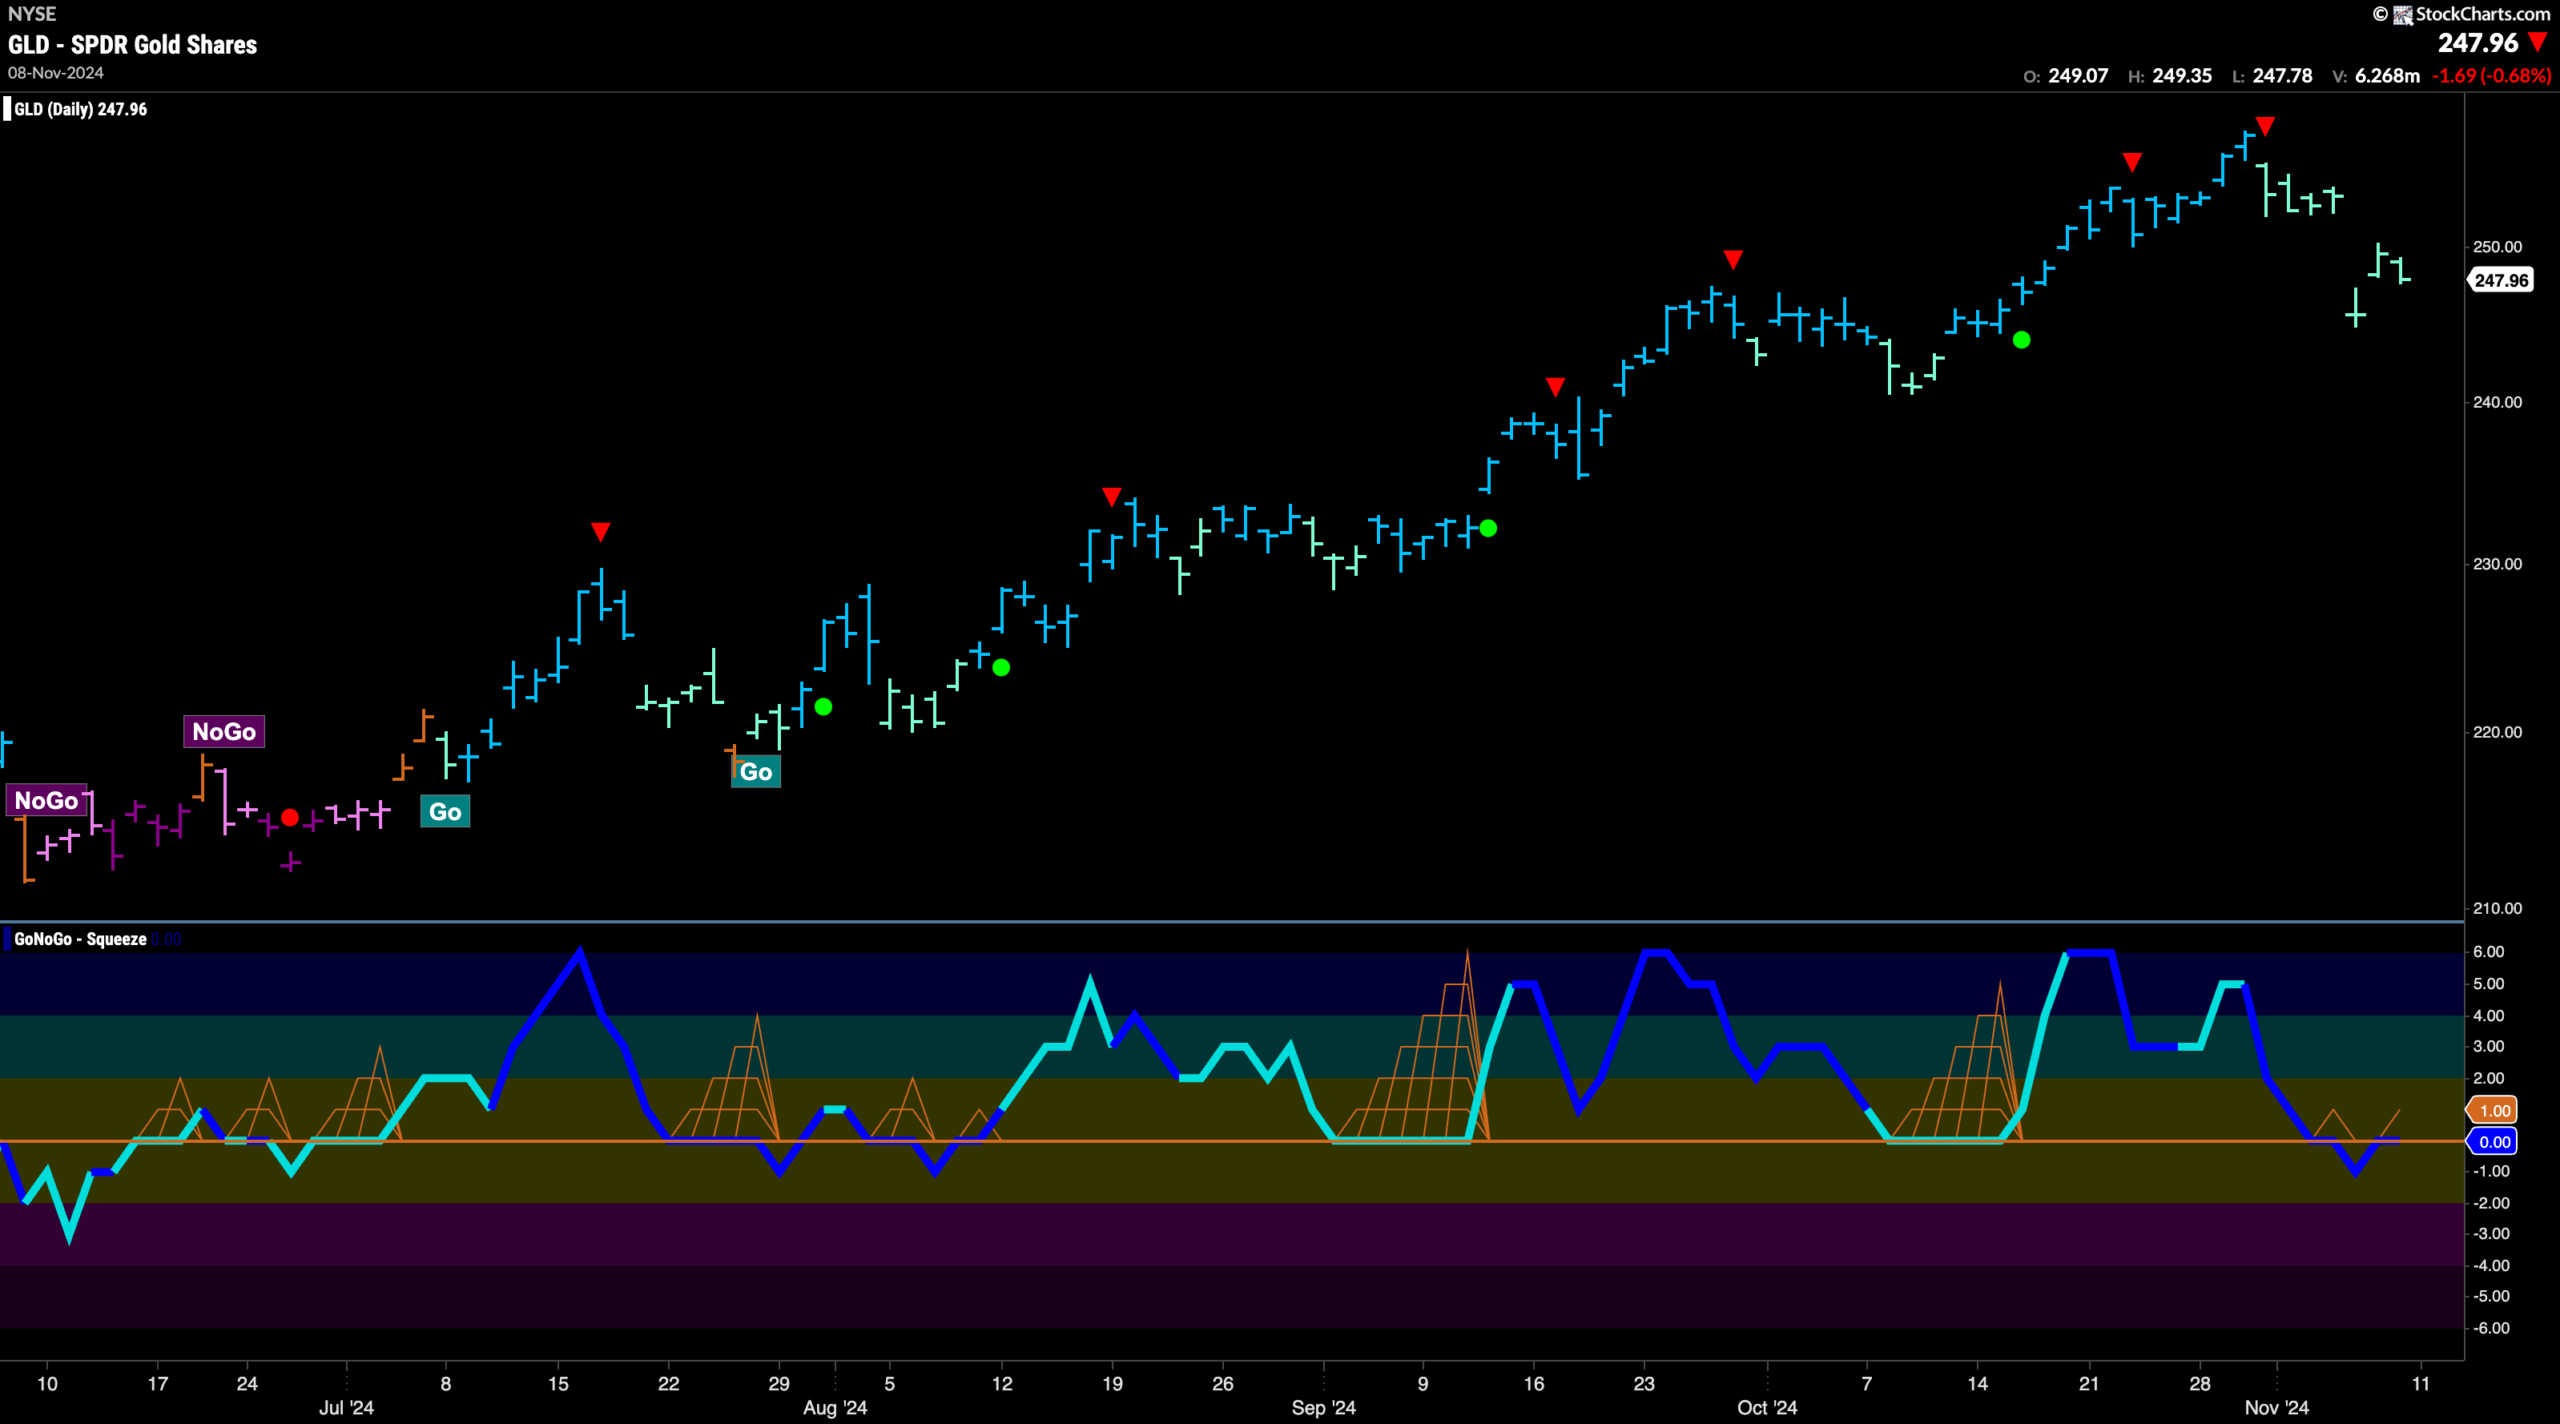Click the green circle marker near August 12
This screenshot has width=2560, height=1424.
coord(1001,667)
